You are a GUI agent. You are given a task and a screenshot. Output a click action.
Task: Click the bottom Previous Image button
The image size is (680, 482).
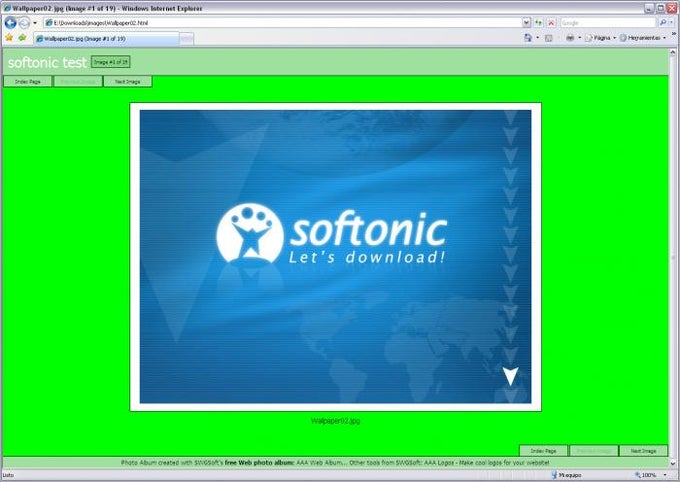coord(594,451)
